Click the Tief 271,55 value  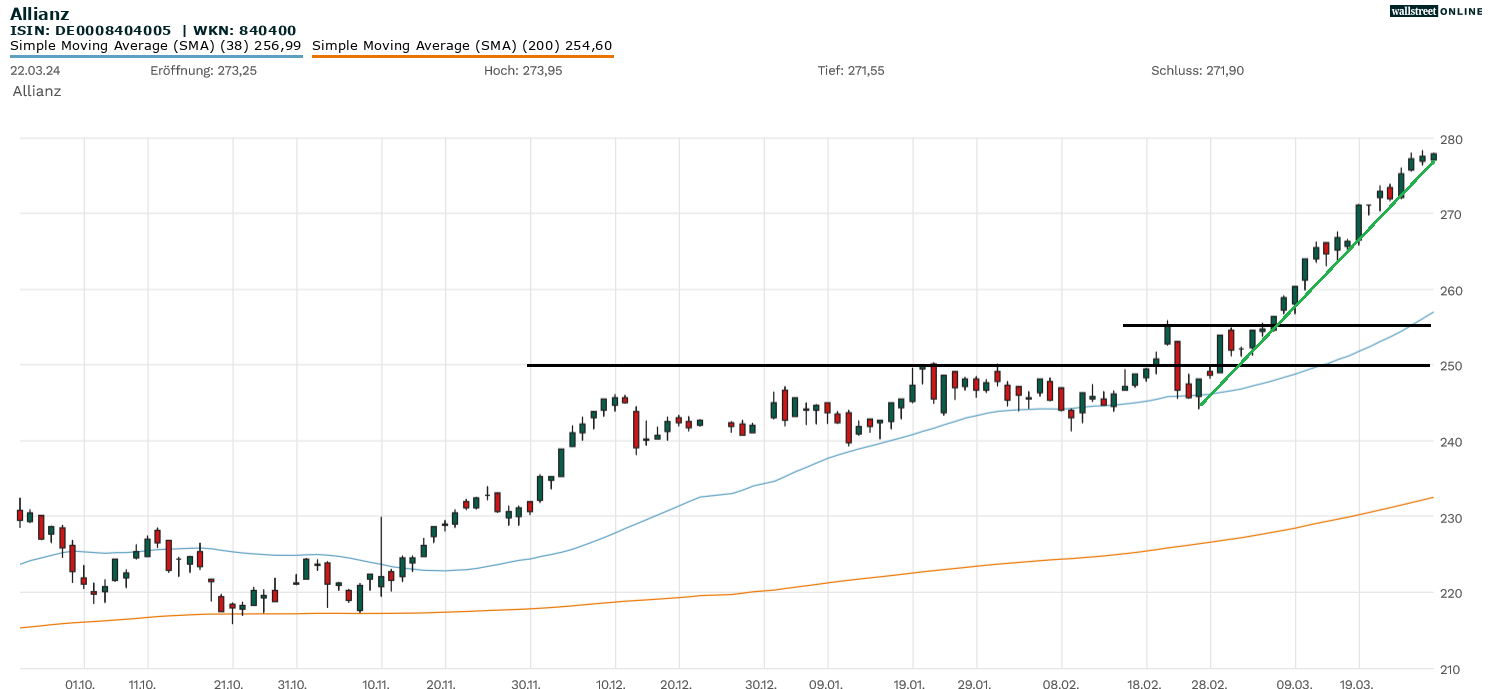click(x=851, y=71)
